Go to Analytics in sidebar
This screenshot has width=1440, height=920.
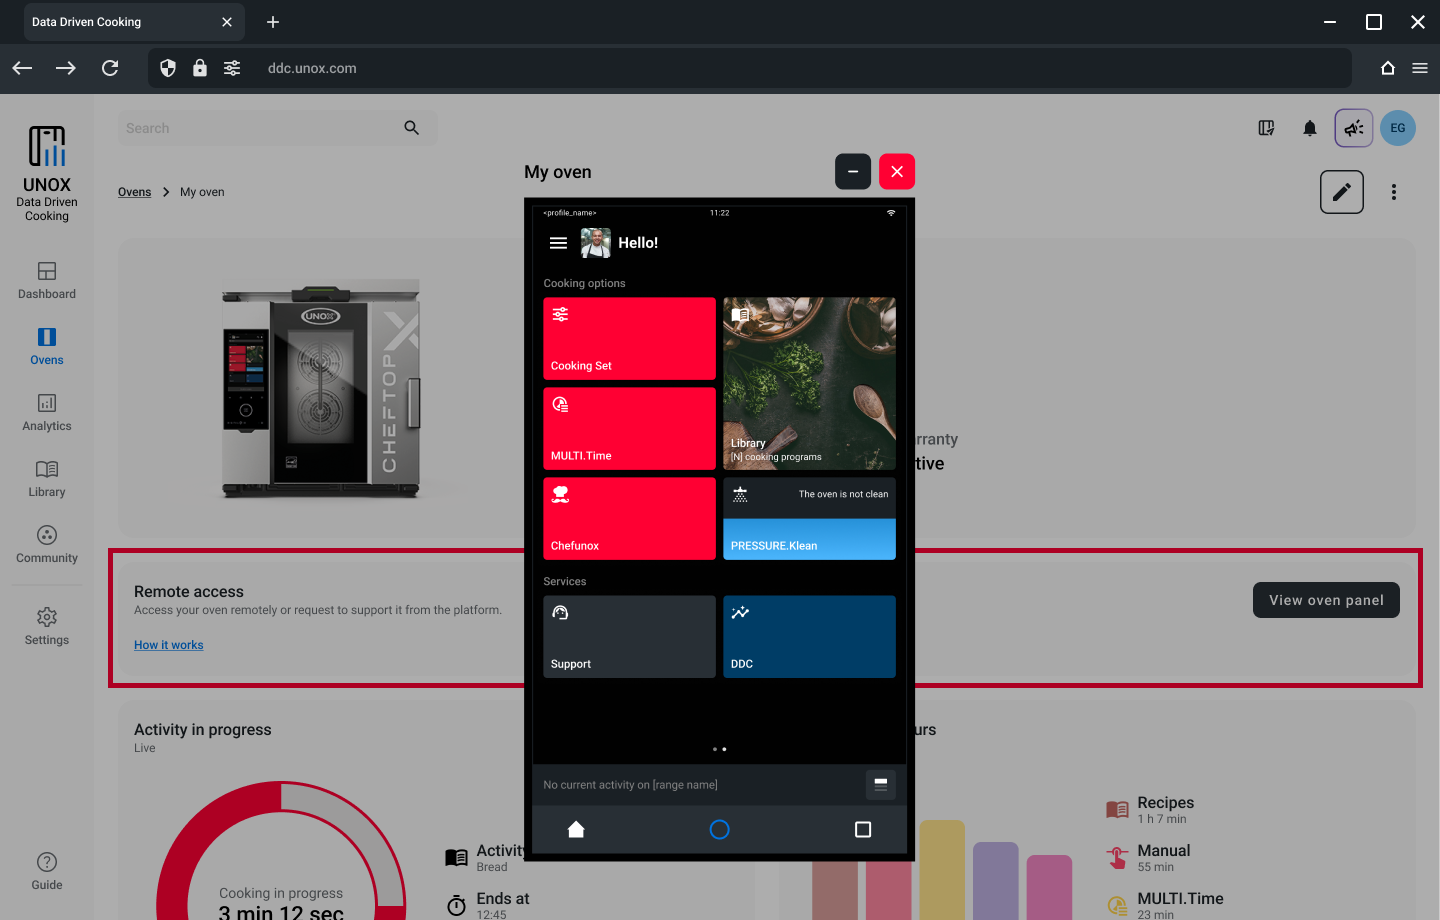point(47,413)
